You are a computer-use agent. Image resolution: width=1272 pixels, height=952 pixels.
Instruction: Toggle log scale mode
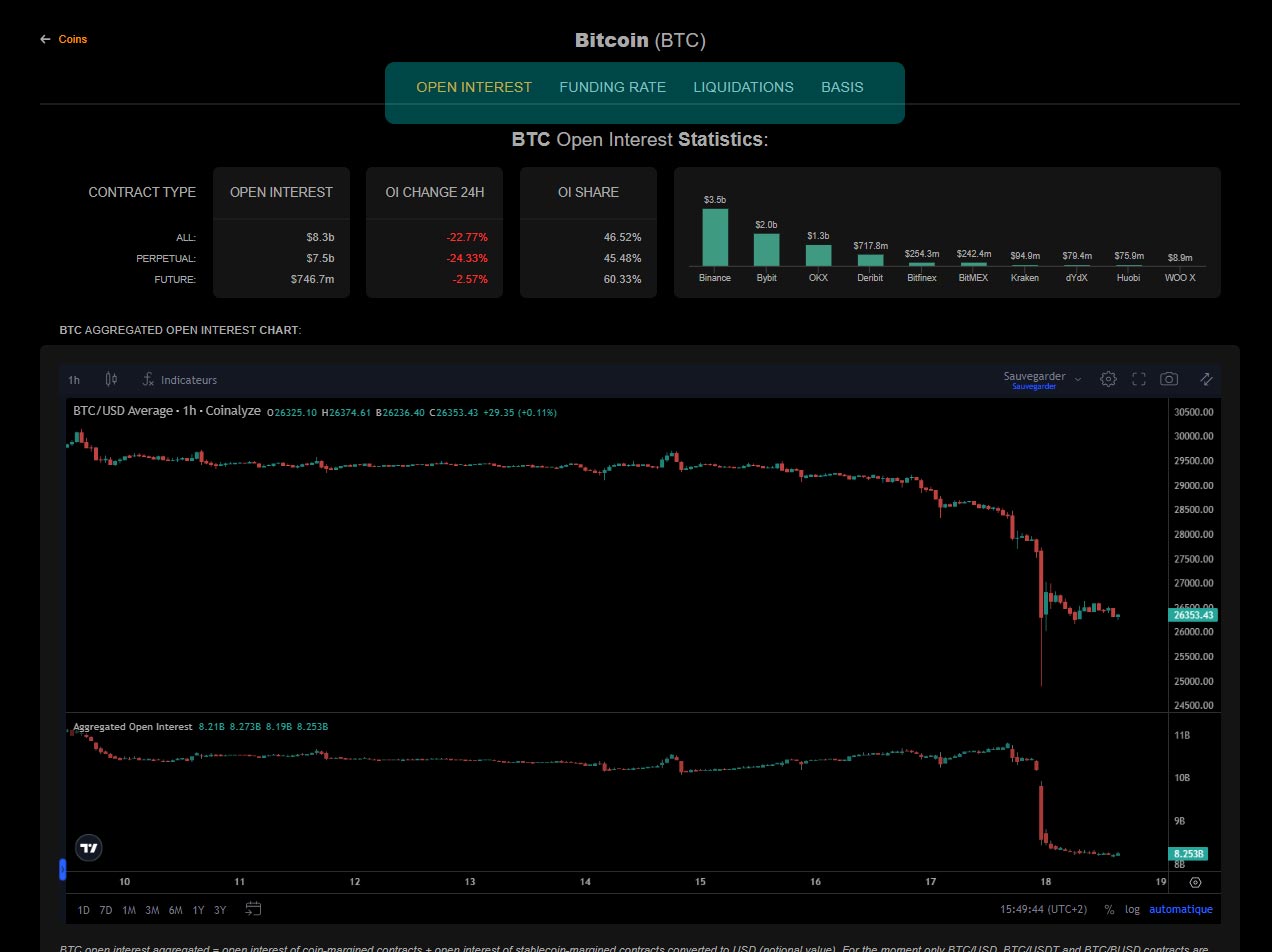(1132, 910)
